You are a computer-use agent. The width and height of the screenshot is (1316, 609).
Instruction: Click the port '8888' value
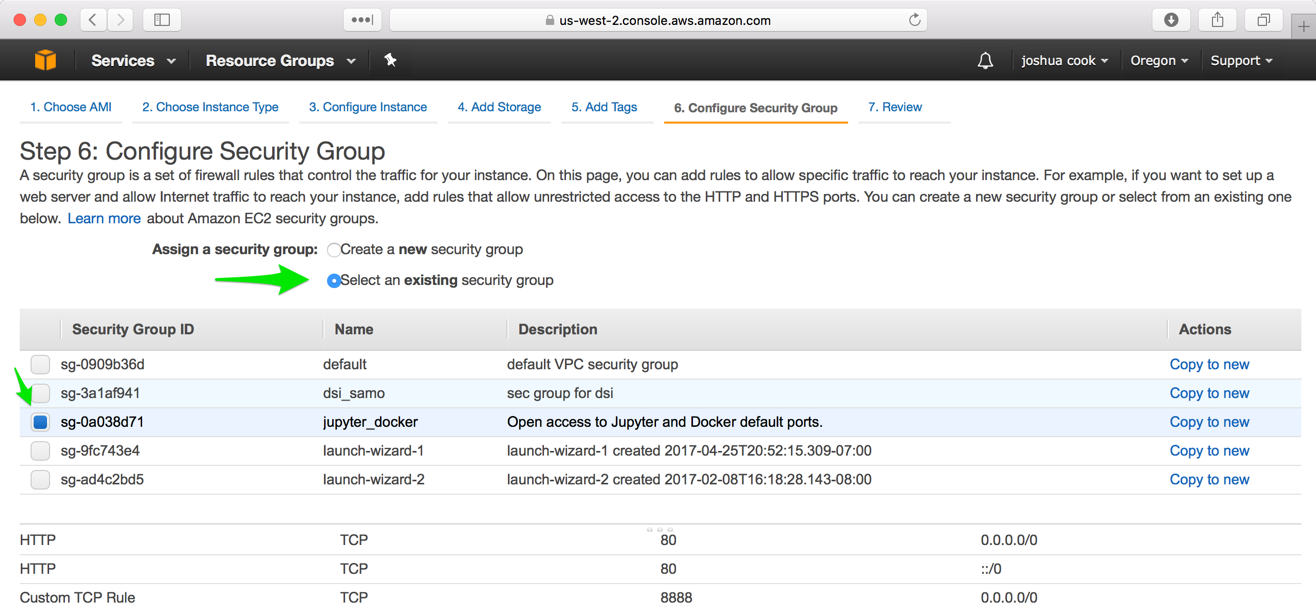tap(676, 597)
